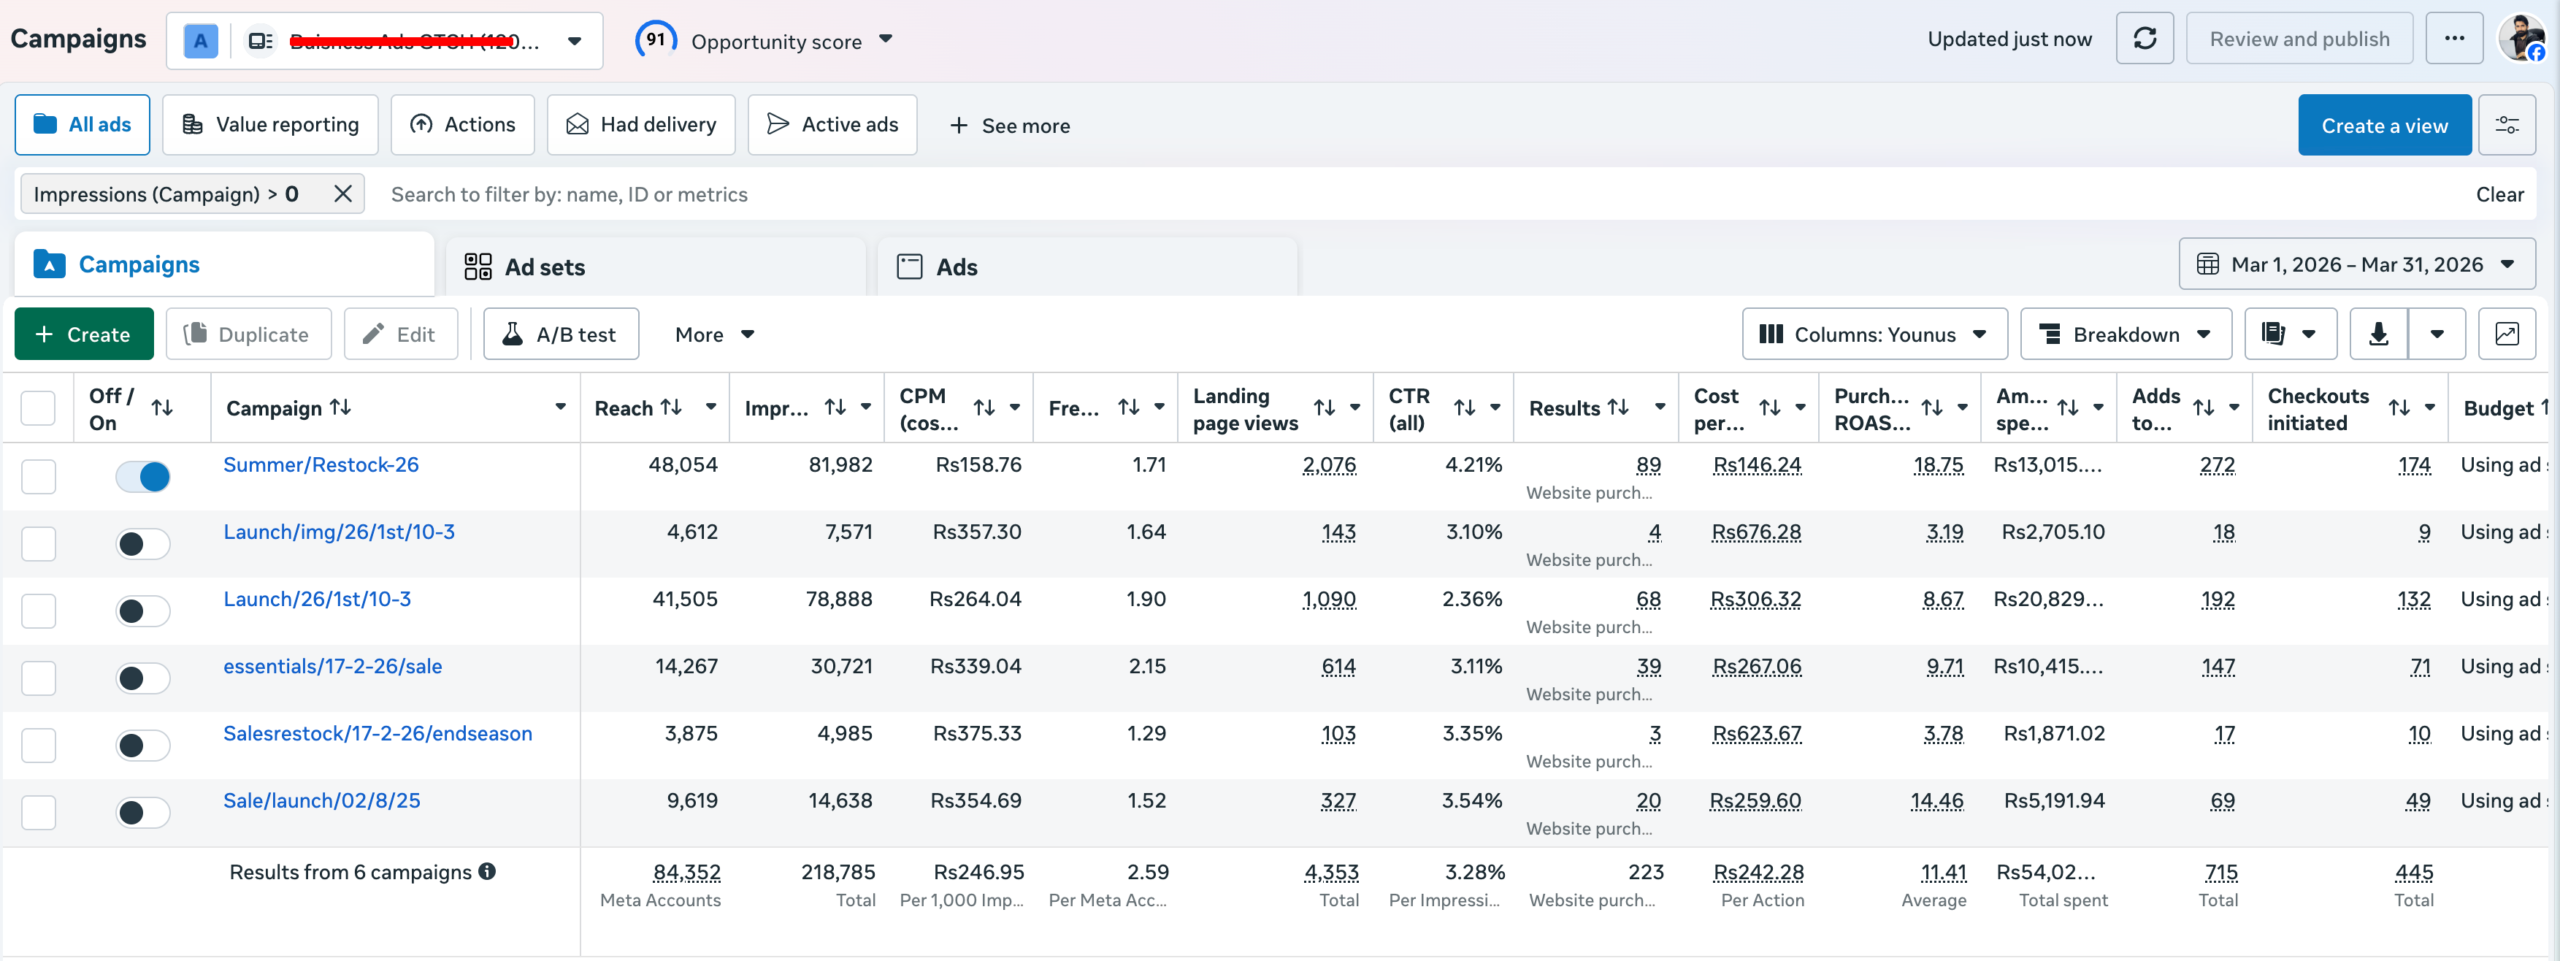The height and width of the screenshot is (961, 2560).
Task: Open the three-dots more options menu
Action: pos(2454,39)
